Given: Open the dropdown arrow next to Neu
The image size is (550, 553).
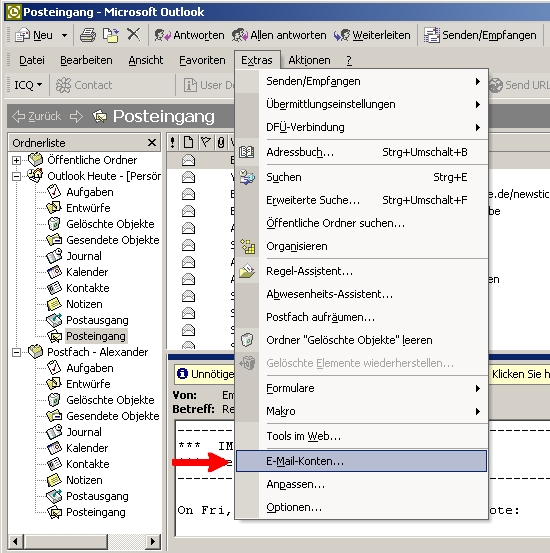Looking at the screenshot, I should click(64, 35).
